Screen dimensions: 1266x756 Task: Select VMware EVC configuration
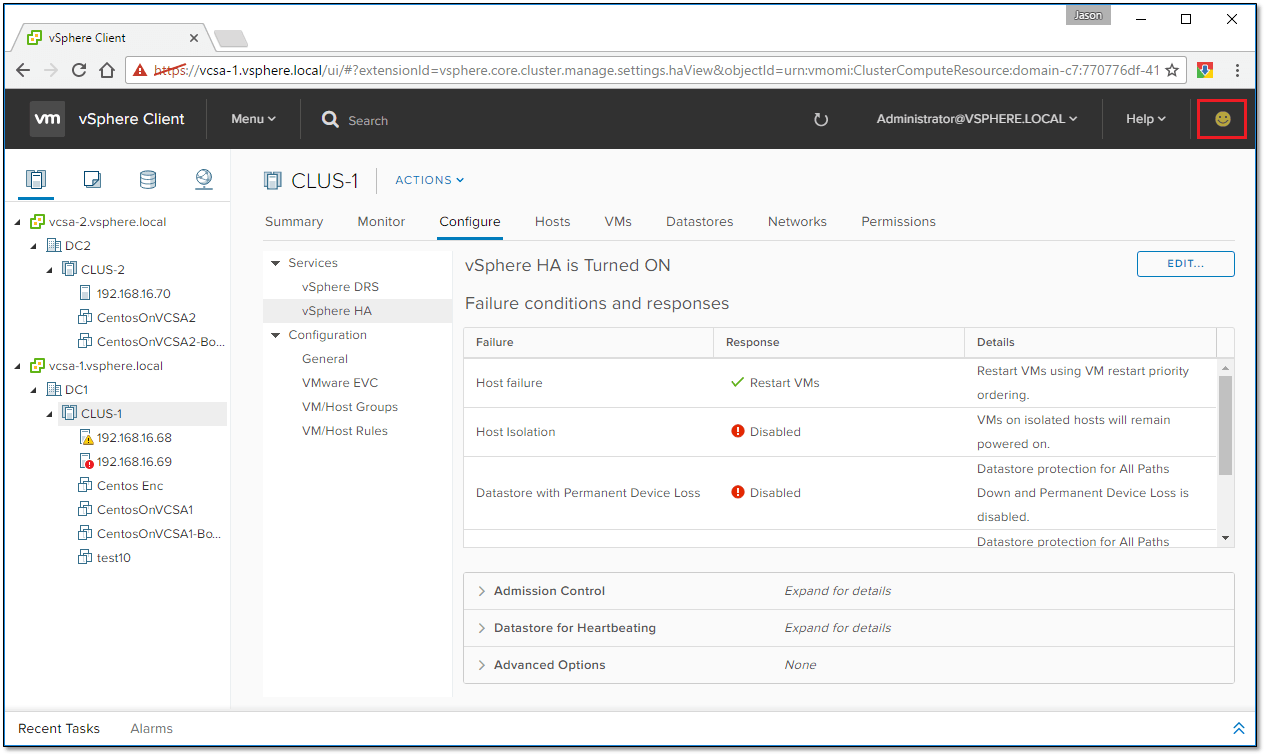point(340,383)
